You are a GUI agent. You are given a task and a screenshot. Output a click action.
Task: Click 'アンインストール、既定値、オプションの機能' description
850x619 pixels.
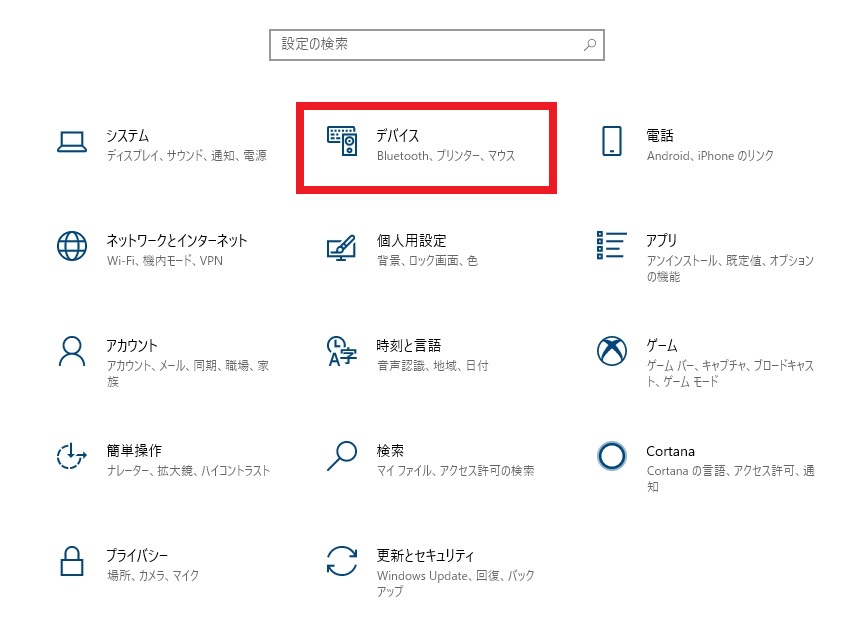tap(730, 268)
